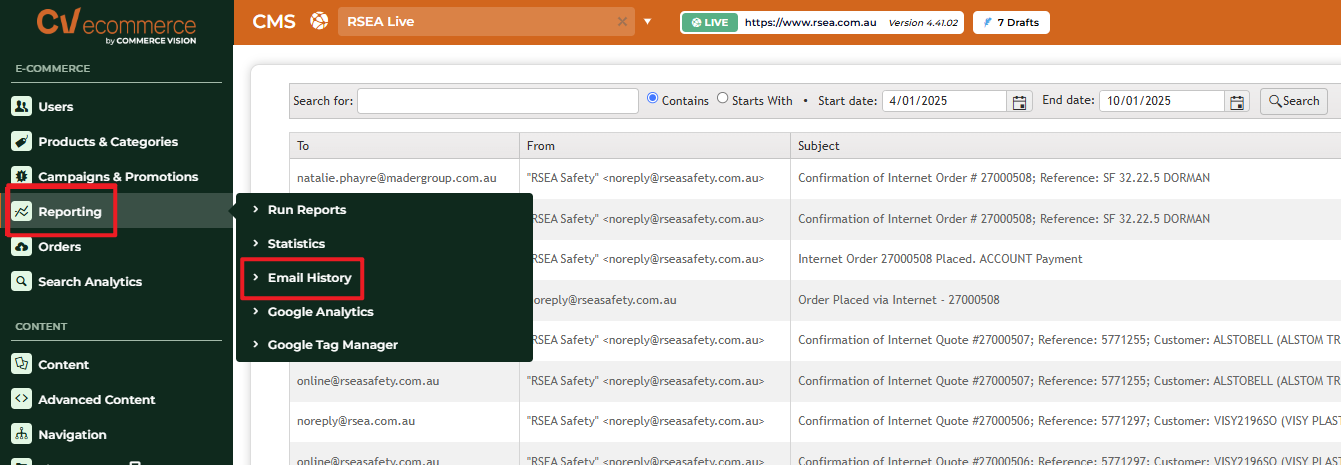Open the RSEA Live site combo box

pyautogui.click(x=486, y=21)
